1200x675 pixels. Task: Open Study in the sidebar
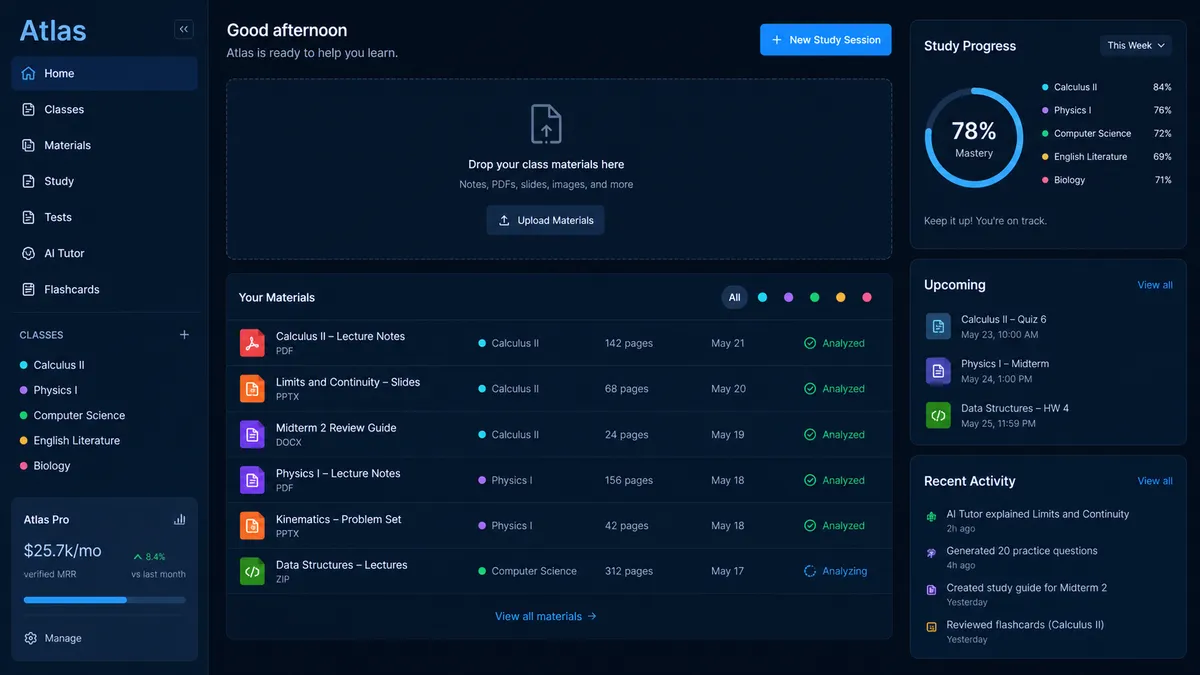click(104, 181)
